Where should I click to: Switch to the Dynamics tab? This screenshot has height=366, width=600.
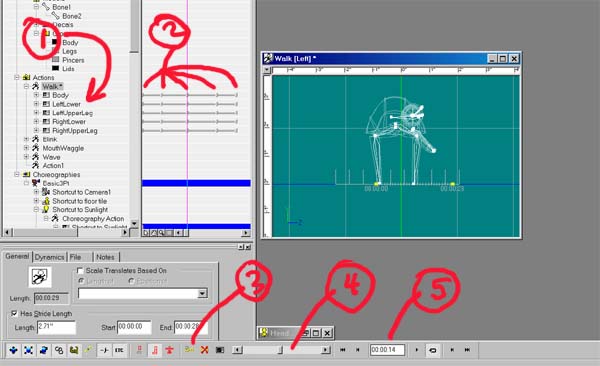(49, 257)
